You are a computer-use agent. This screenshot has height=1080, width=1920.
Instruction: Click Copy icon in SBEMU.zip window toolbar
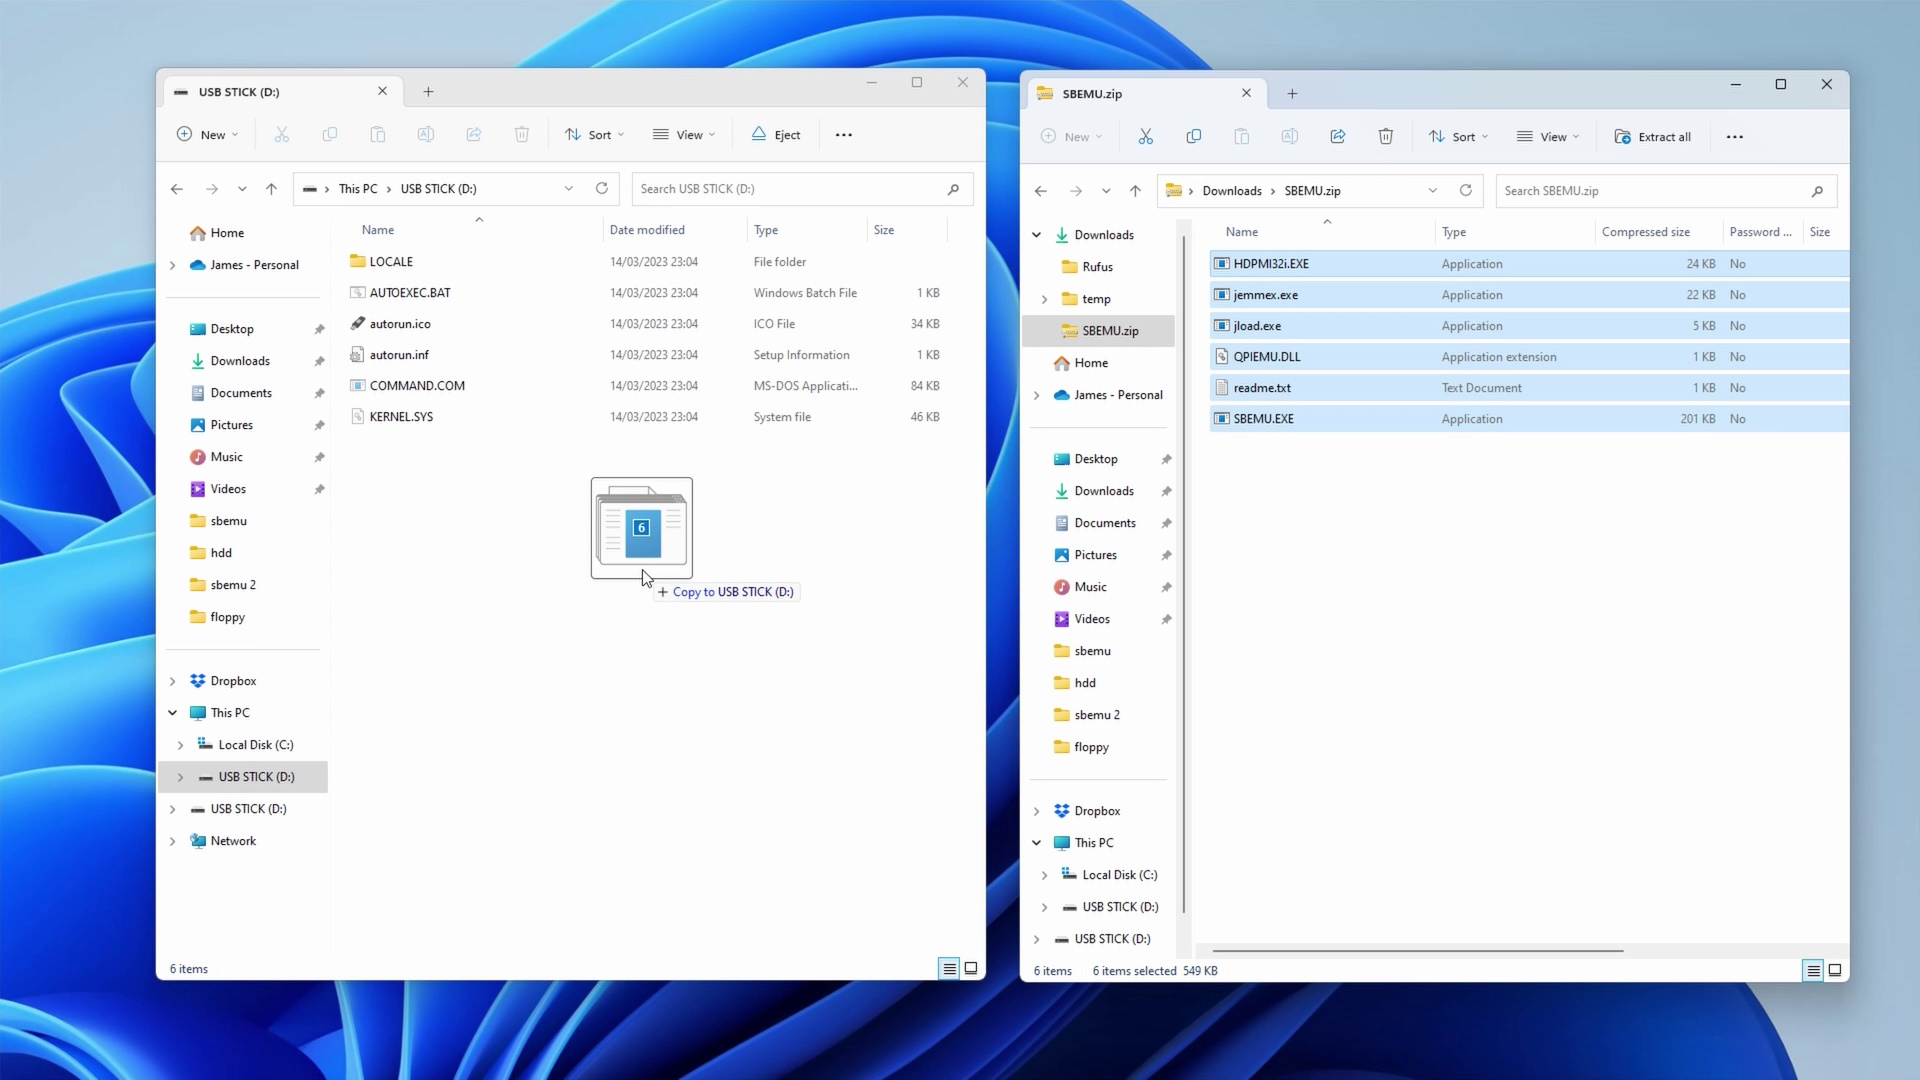tap(1193, 137)
